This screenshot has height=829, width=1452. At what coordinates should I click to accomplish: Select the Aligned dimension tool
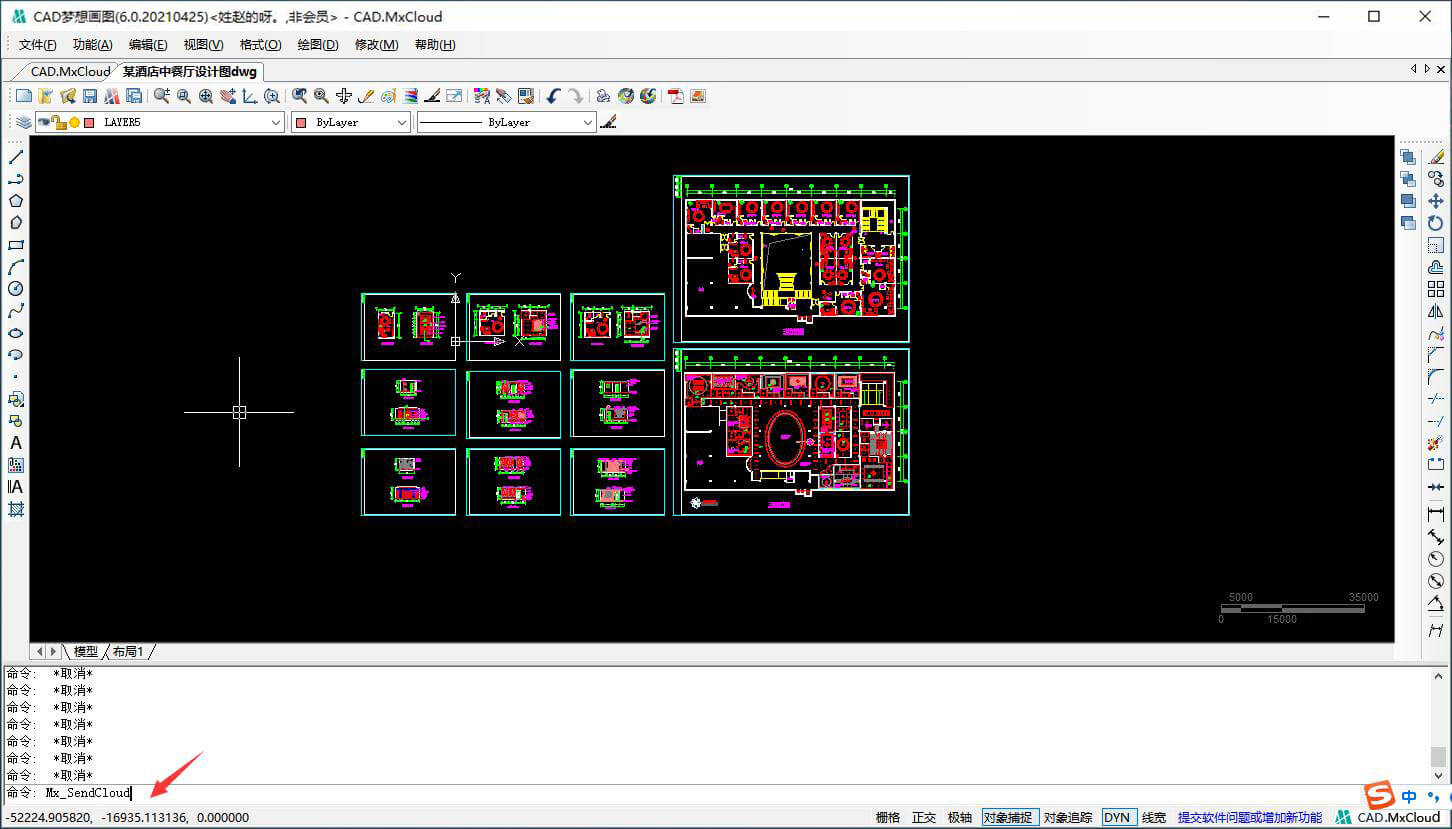tap(1436, 537)
